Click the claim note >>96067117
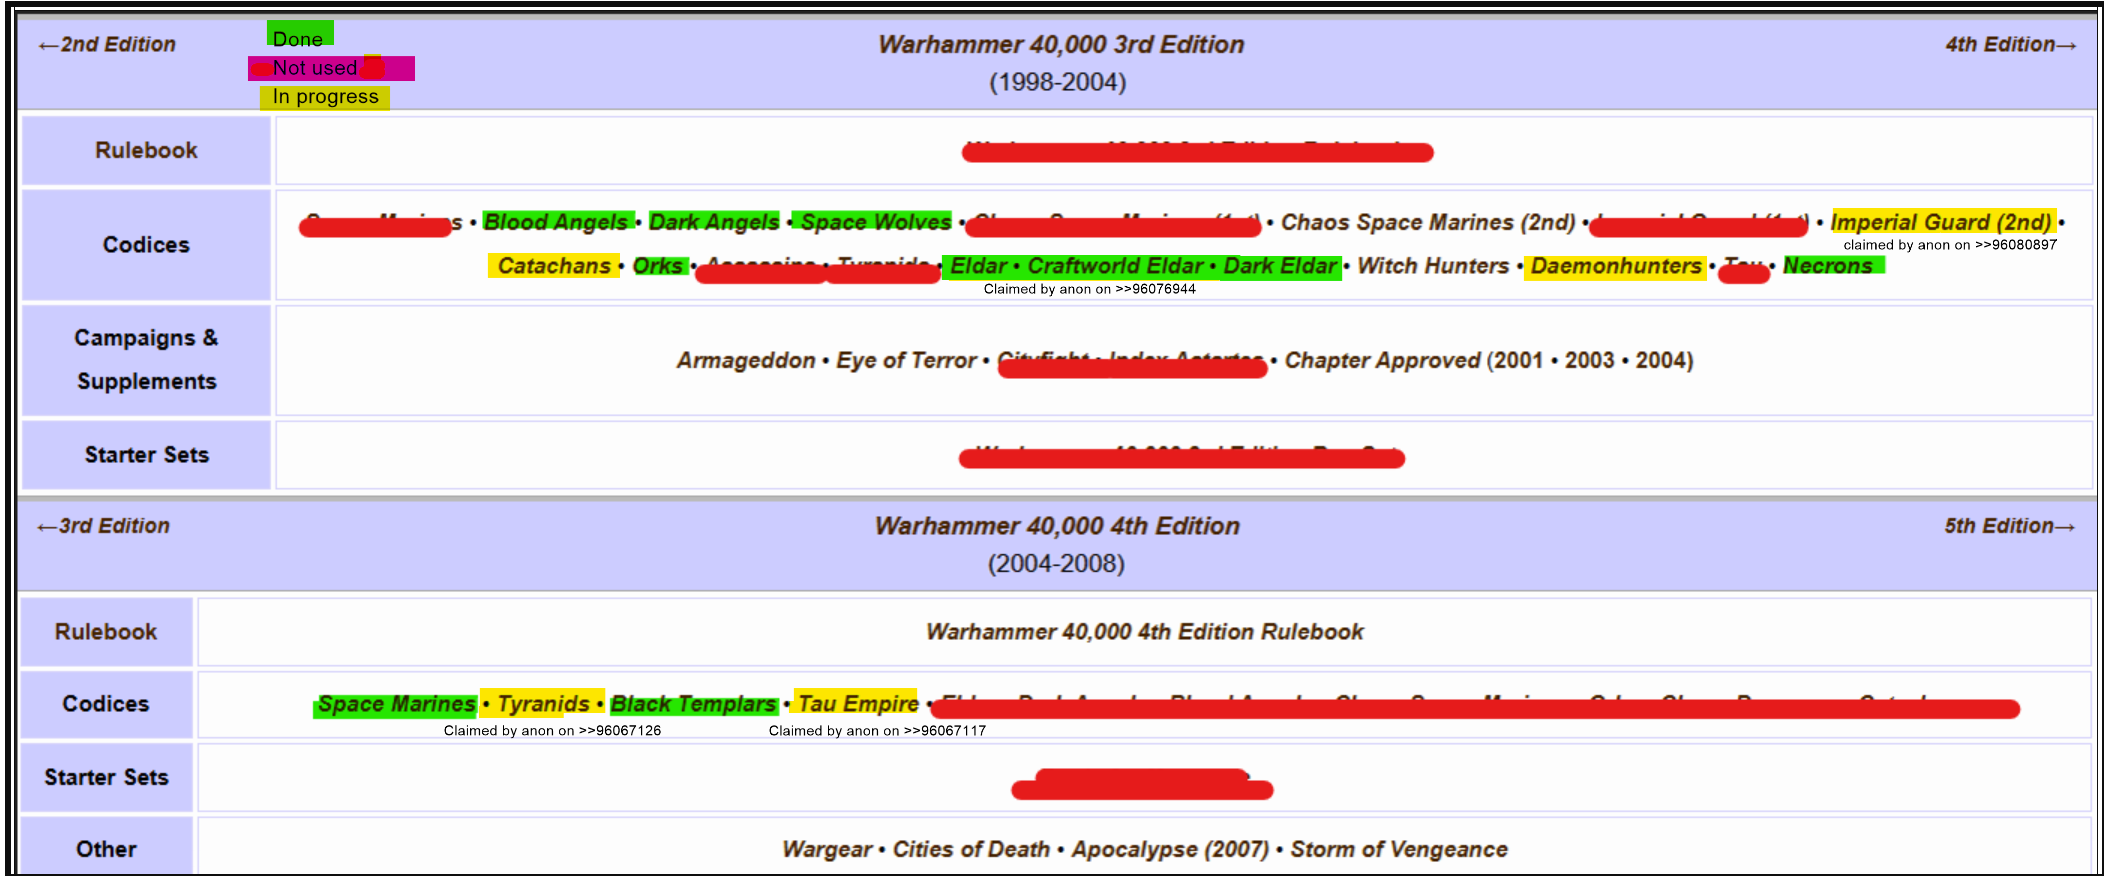Screen dimensions: 2104x878 (x=877, y=731)
